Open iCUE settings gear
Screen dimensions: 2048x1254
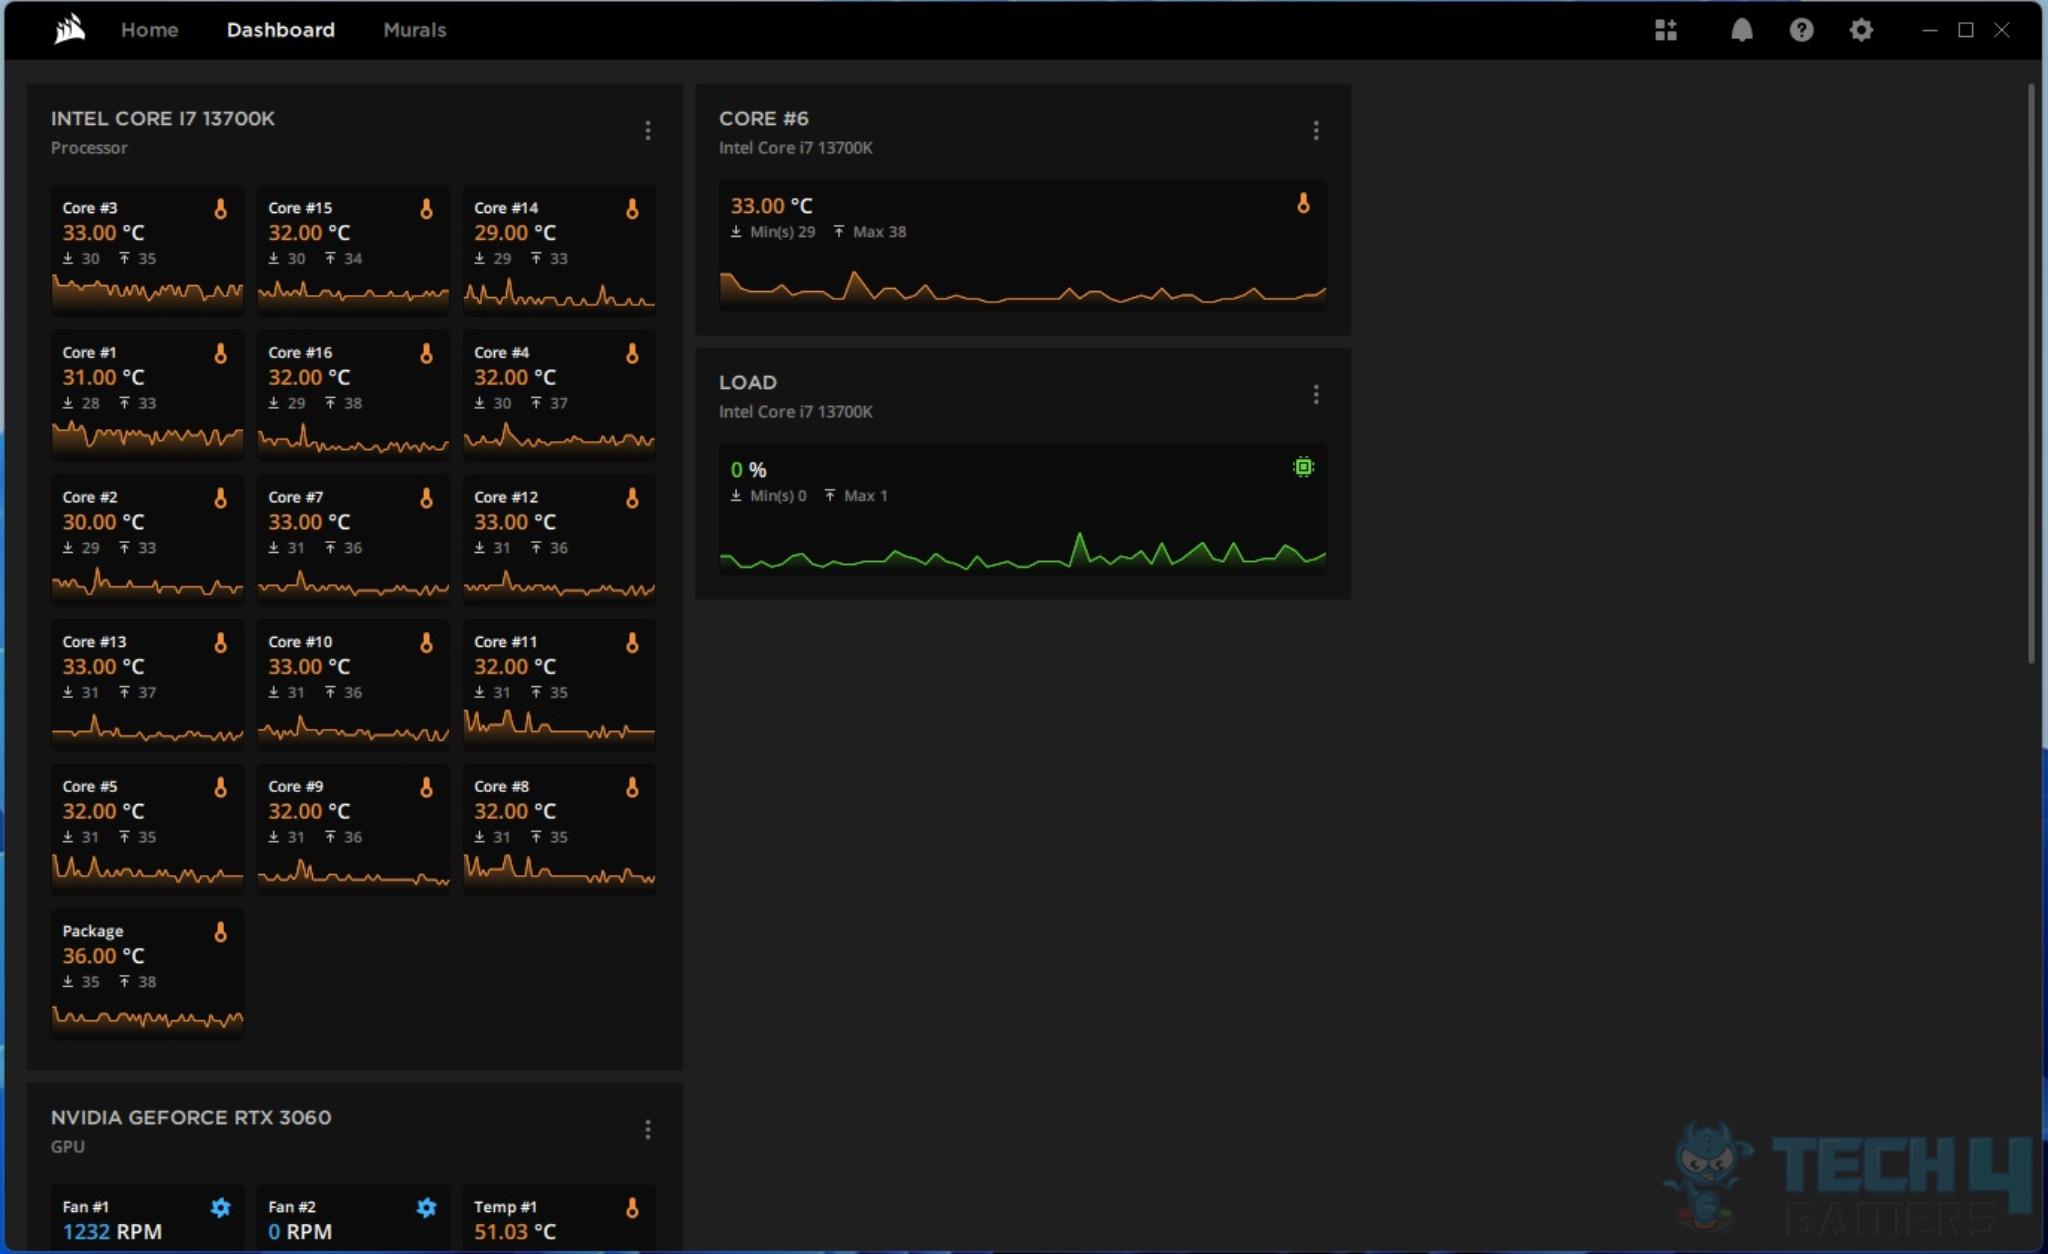[x=1860, y=30]
